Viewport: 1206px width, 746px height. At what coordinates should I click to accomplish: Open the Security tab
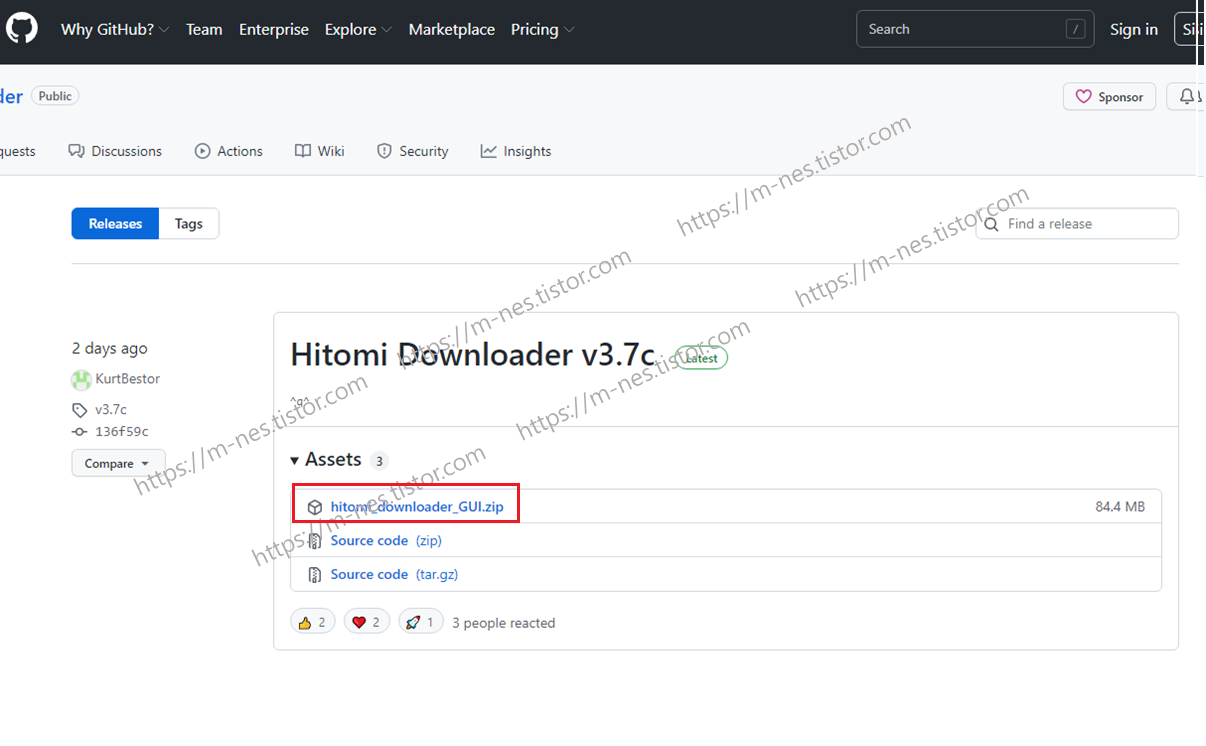pyautogui.click(x=412, y=151)
